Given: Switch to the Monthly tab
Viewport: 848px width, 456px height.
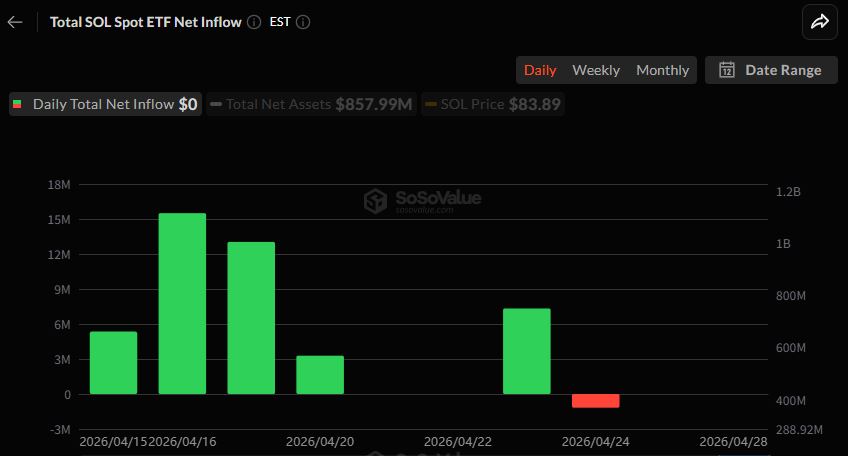Looking at the screenshot, I should 662,70.
